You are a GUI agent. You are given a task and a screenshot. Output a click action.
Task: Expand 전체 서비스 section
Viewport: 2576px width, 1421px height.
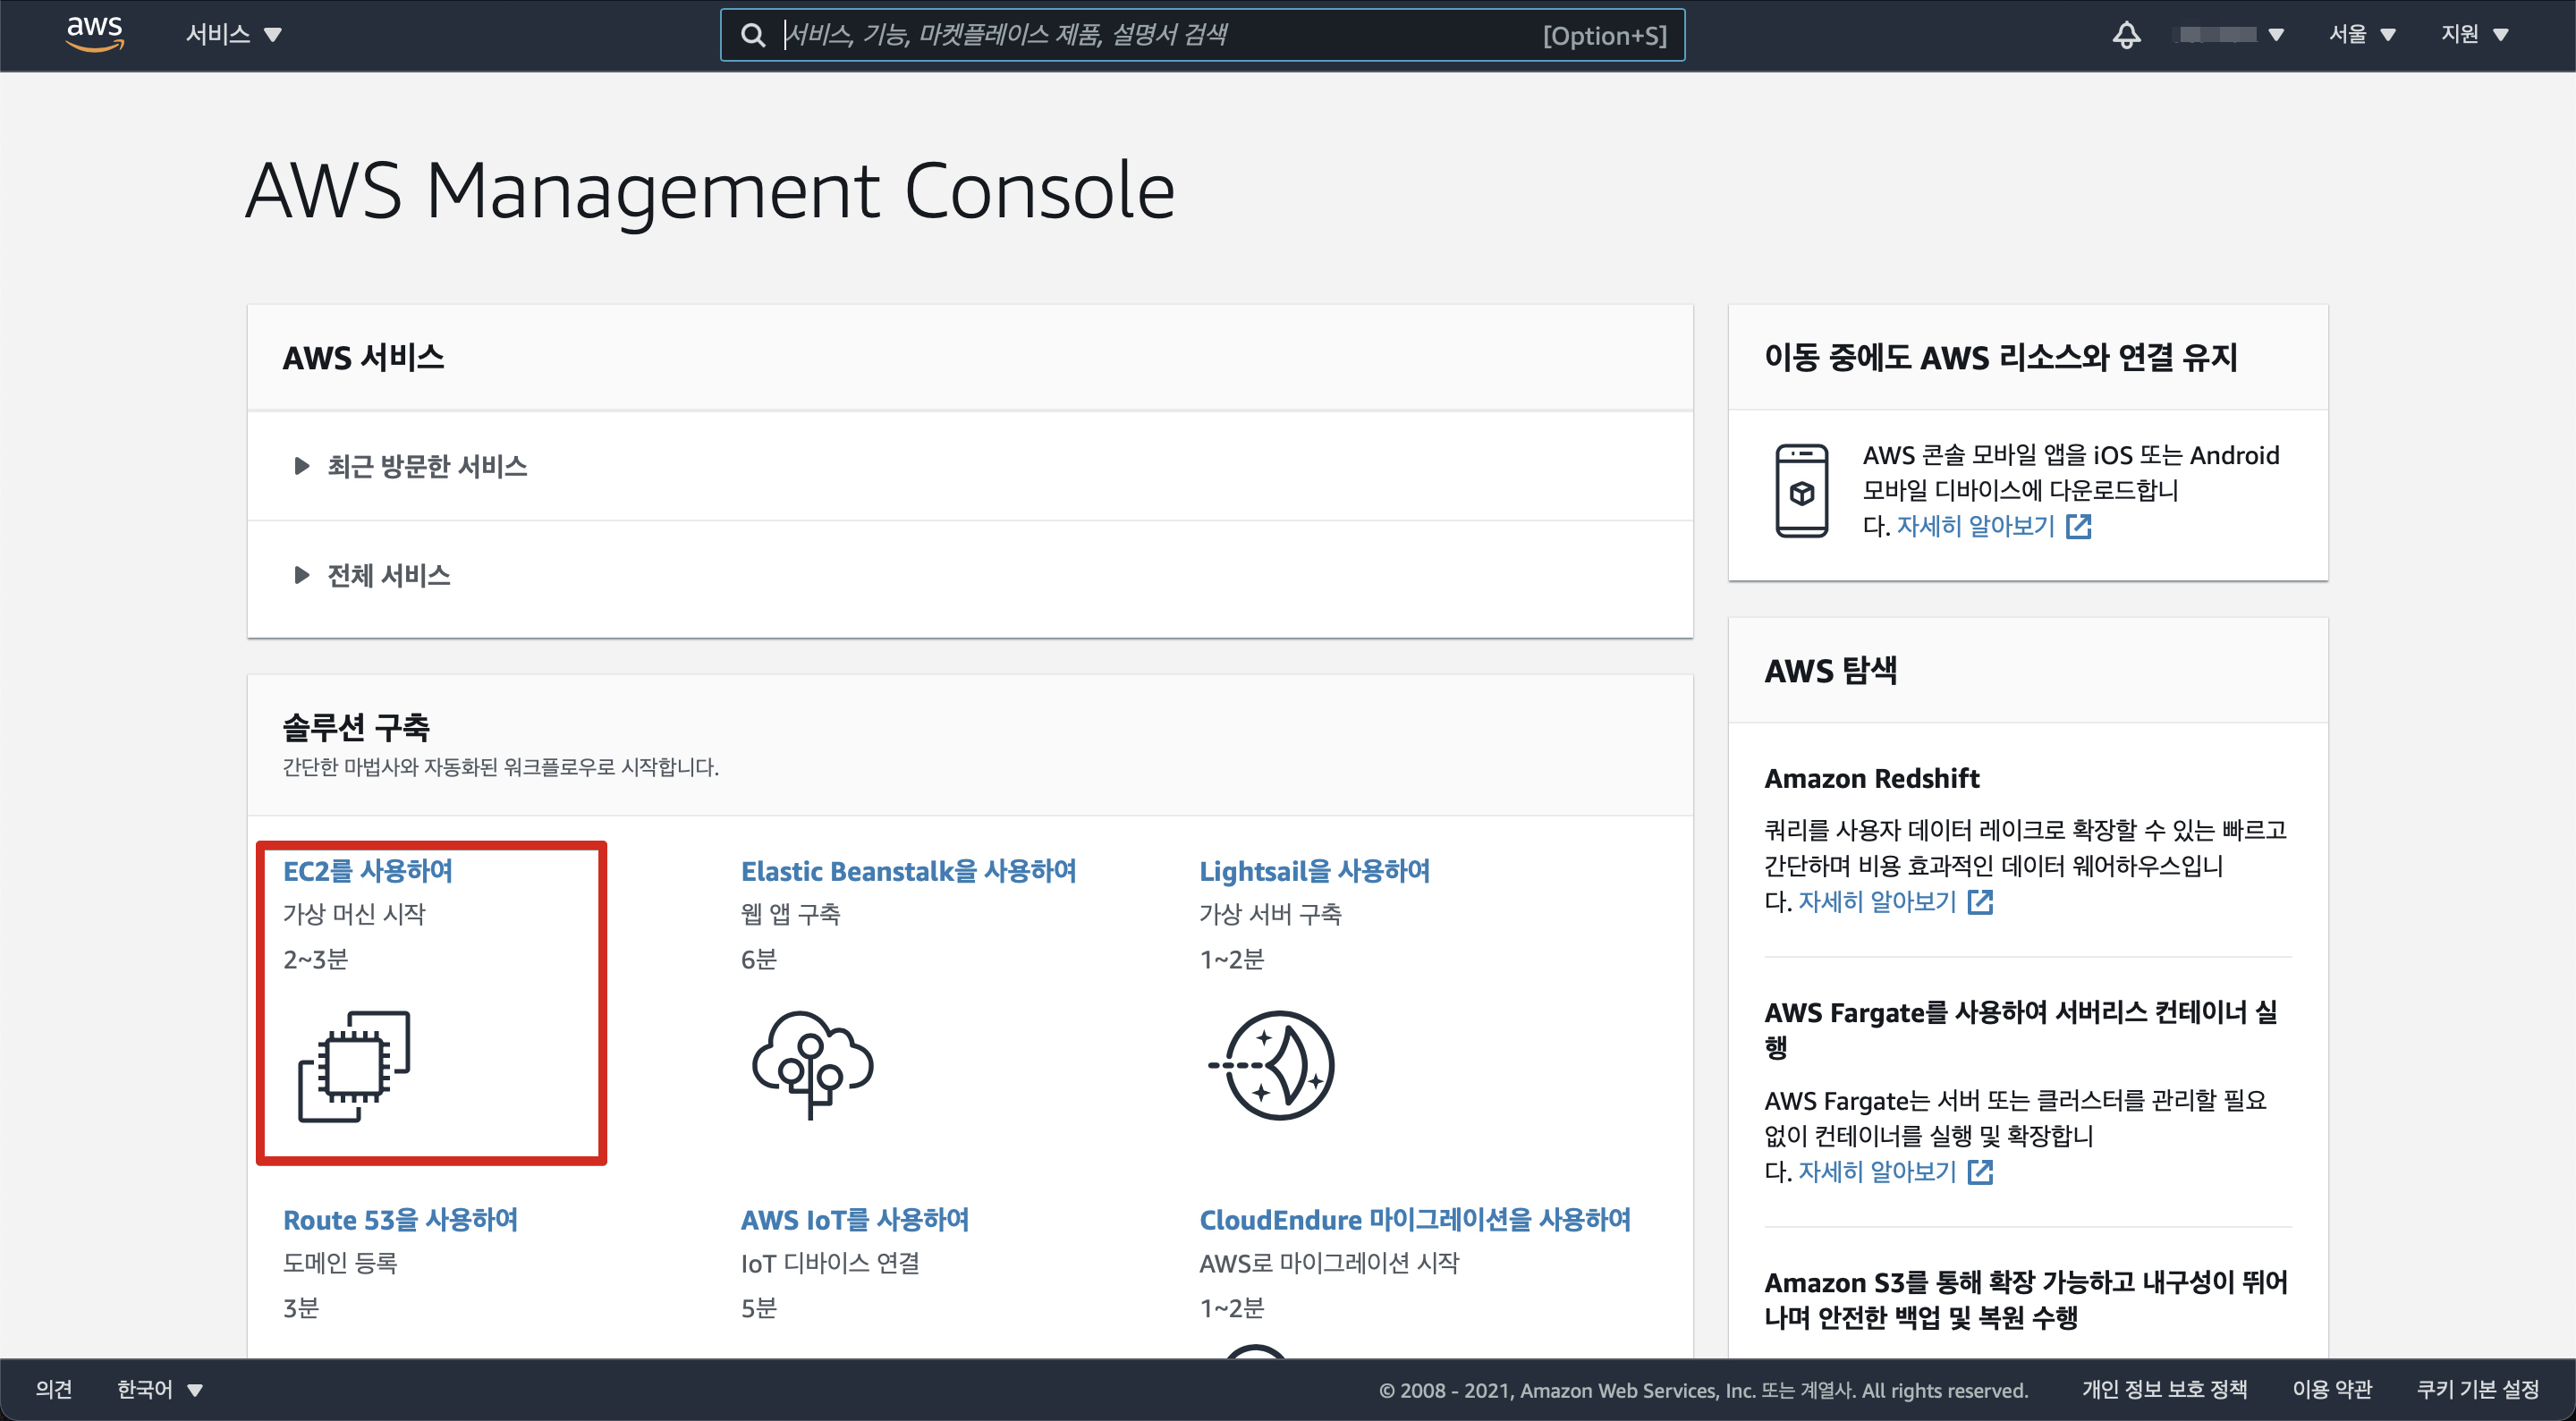click(x=388, y=575)
